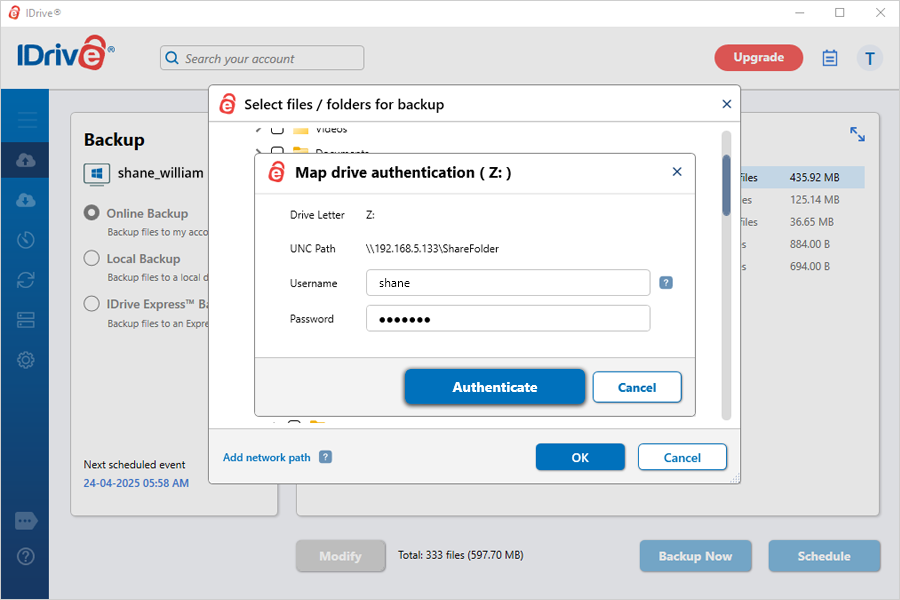Screen dimensions: 900x600
Task: Select the Local Backup radio button
Action: 92,258
